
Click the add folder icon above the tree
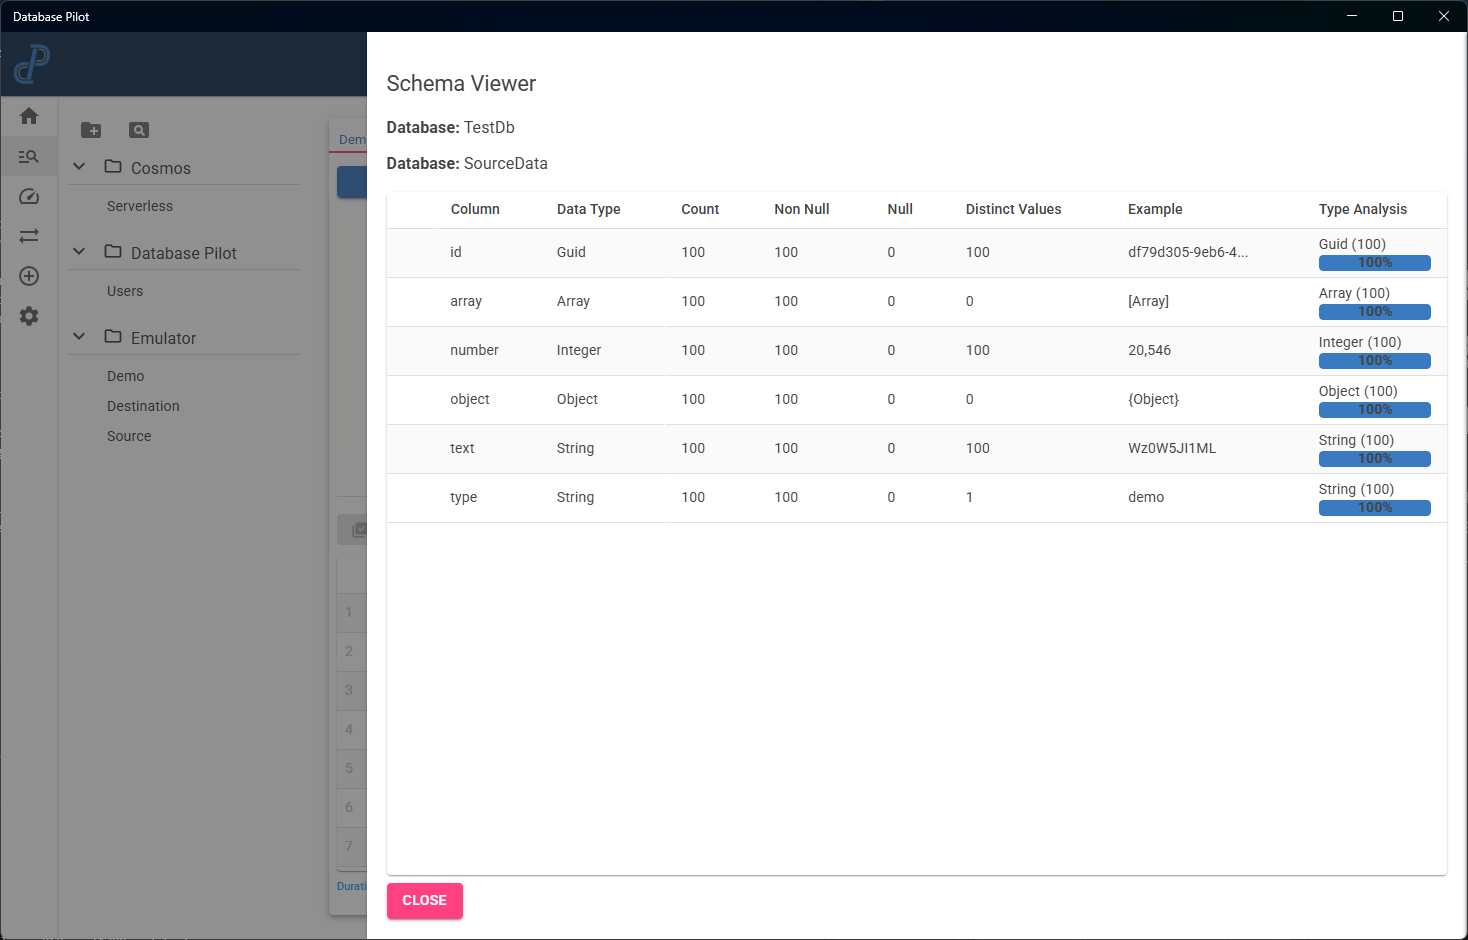pyautogui.click(x=91, y=130)
